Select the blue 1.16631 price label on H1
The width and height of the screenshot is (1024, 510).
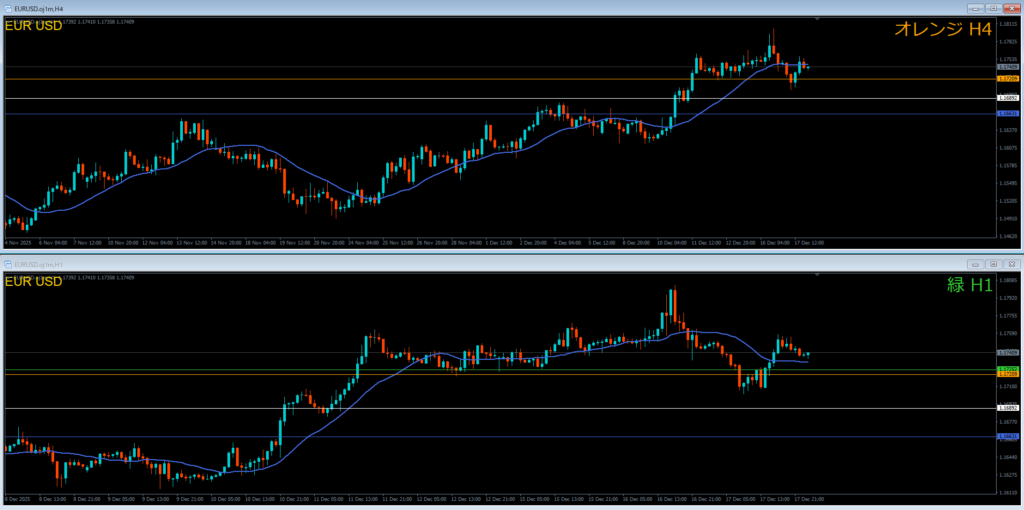click(1008, 437)
